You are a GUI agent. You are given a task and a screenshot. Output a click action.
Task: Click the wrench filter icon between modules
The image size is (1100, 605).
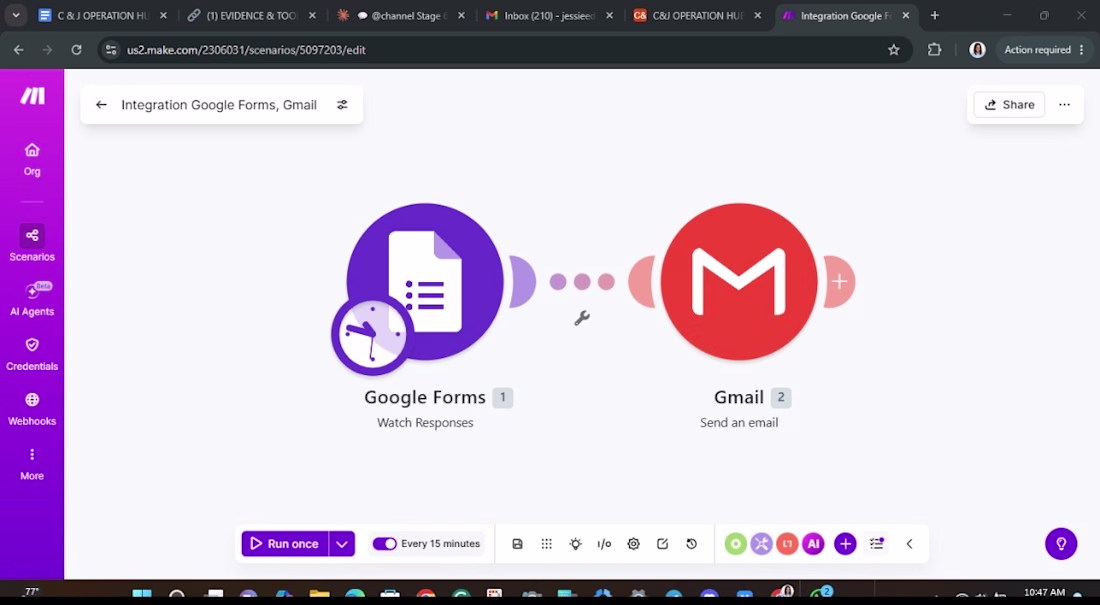click(x=582, y=318)
